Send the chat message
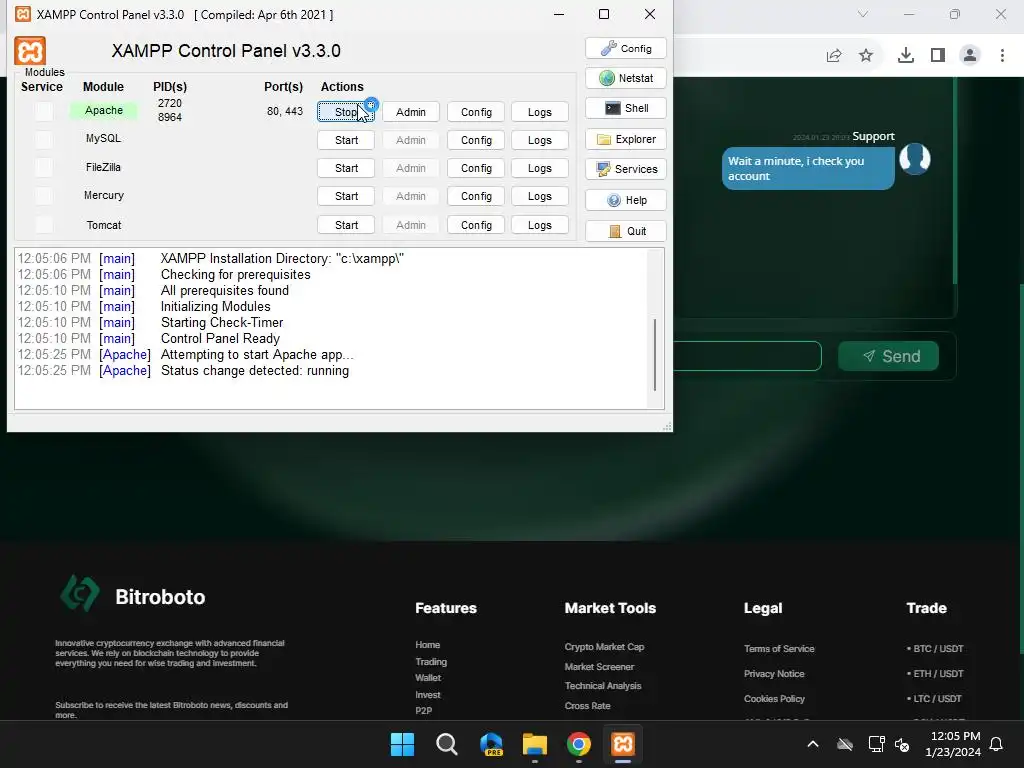Image resolution: width=1024 pixels, height=768 pixels. 889,356
